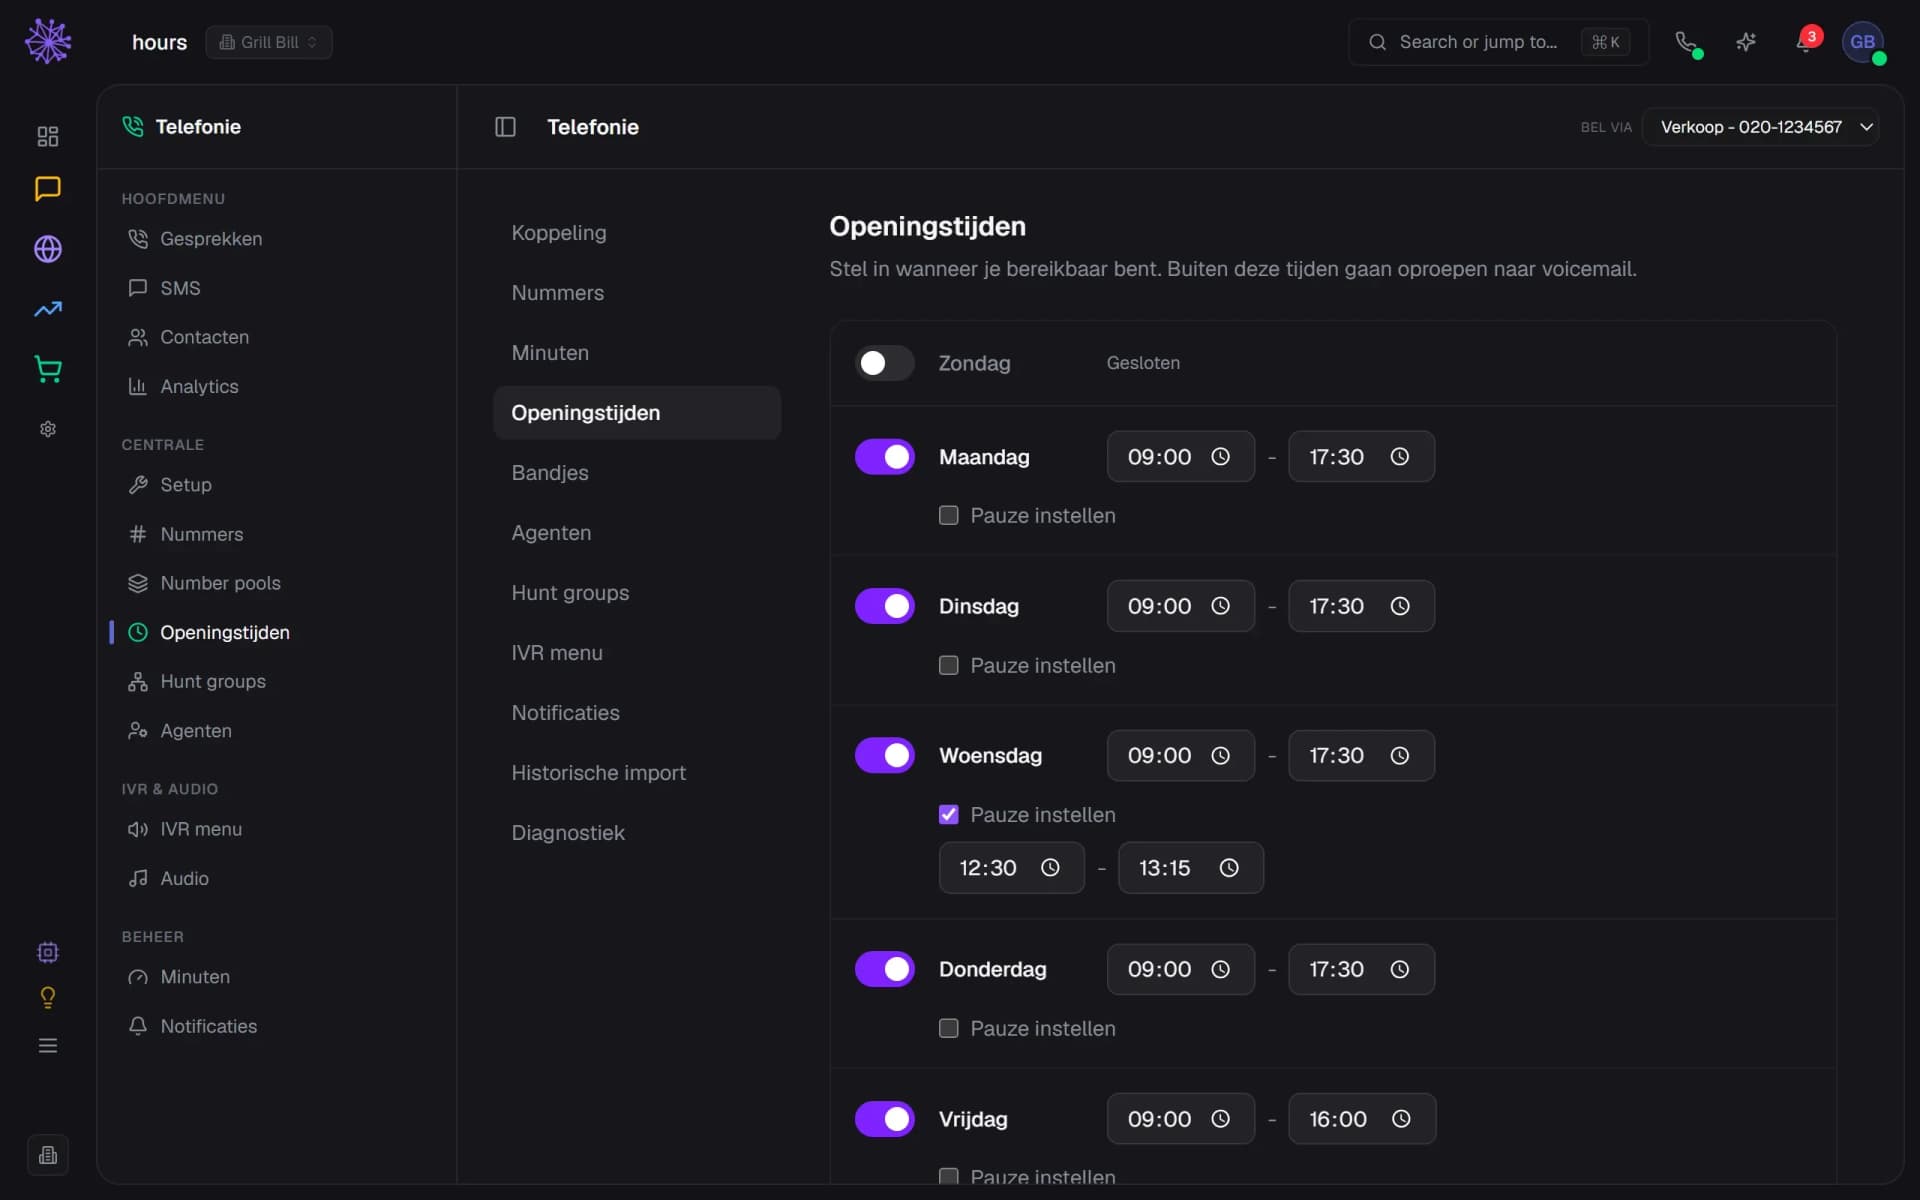Click Dinsdag end time field 17:30
The width and height of the screenshot is (1920, 1200).
(x=1361, y=606)
